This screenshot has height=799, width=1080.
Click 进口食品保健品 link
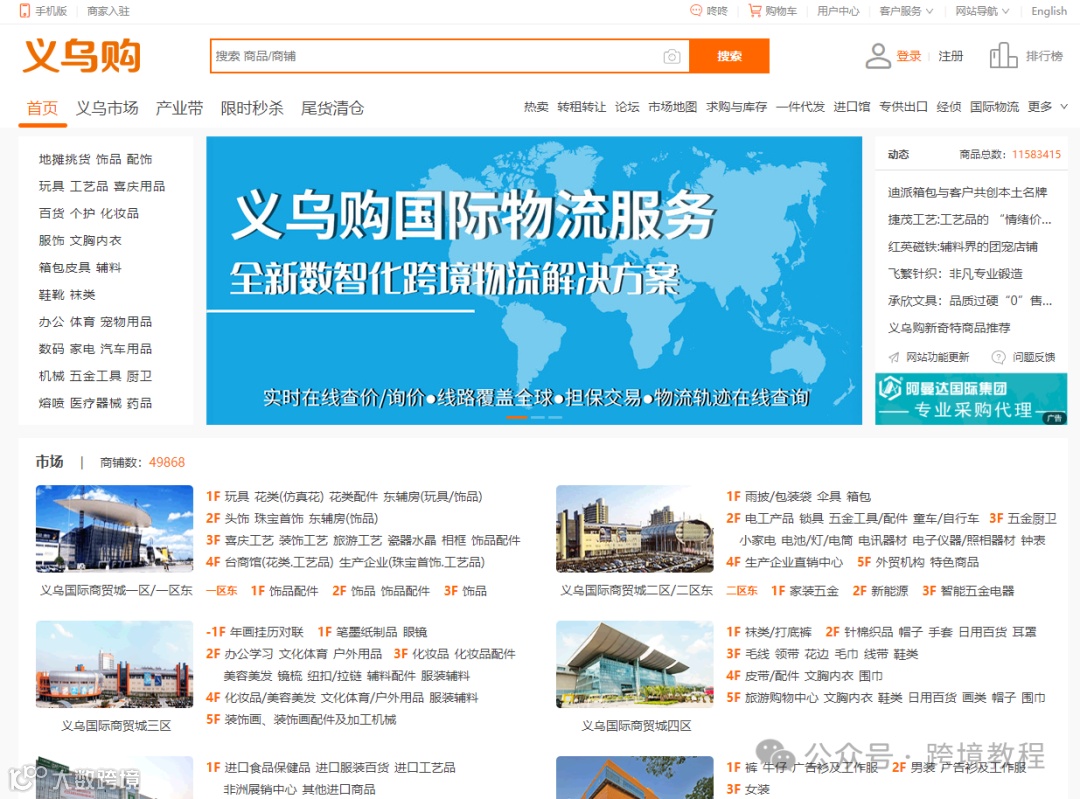[267, 767]
